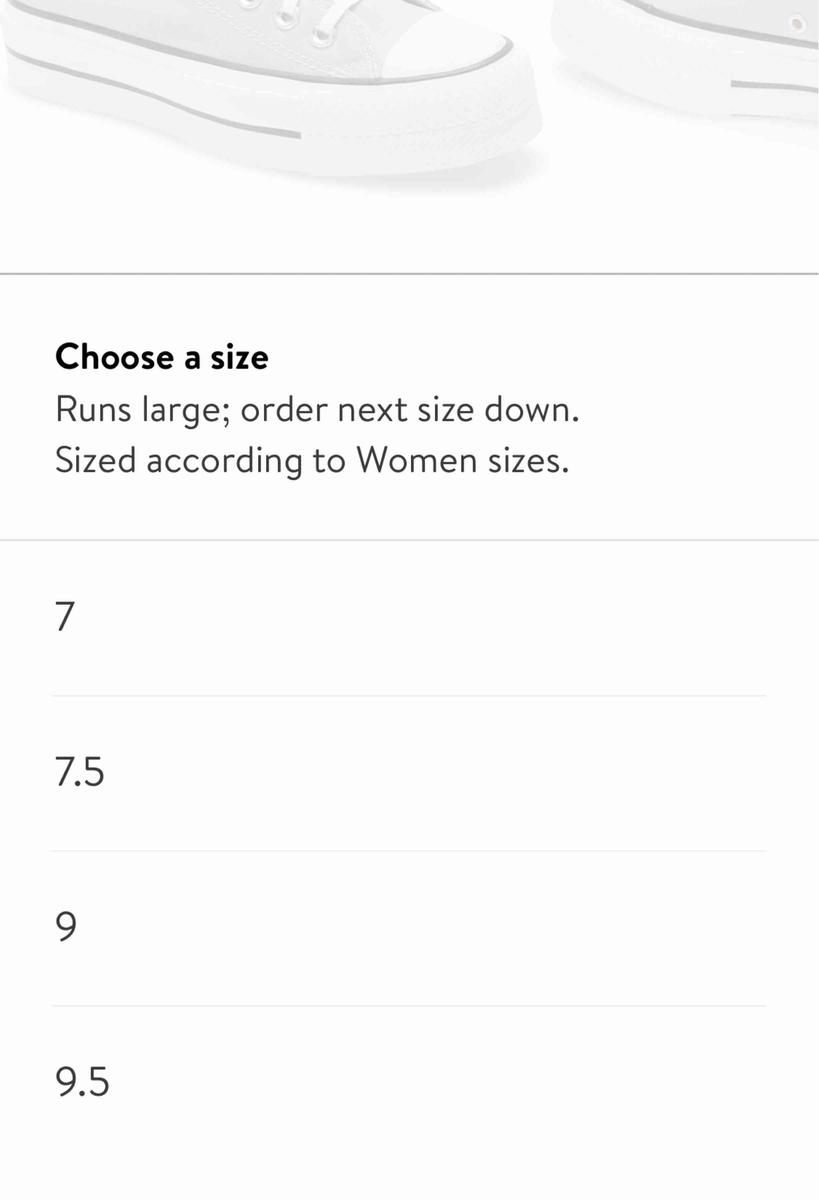Select size 9.5 row
The height and width of the screenshot is (1200, 819).
tap(82, 1082)
